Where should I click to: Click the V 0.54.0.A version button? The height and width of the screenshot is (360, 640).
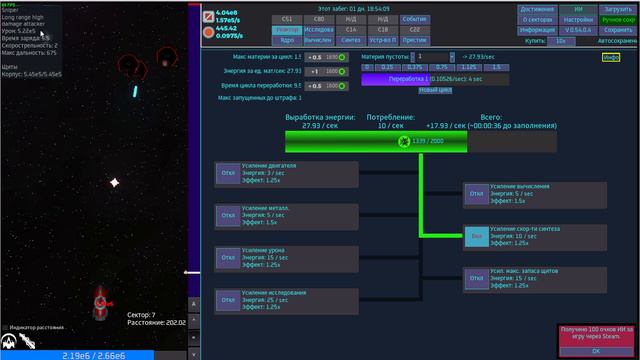click(578, 30)
